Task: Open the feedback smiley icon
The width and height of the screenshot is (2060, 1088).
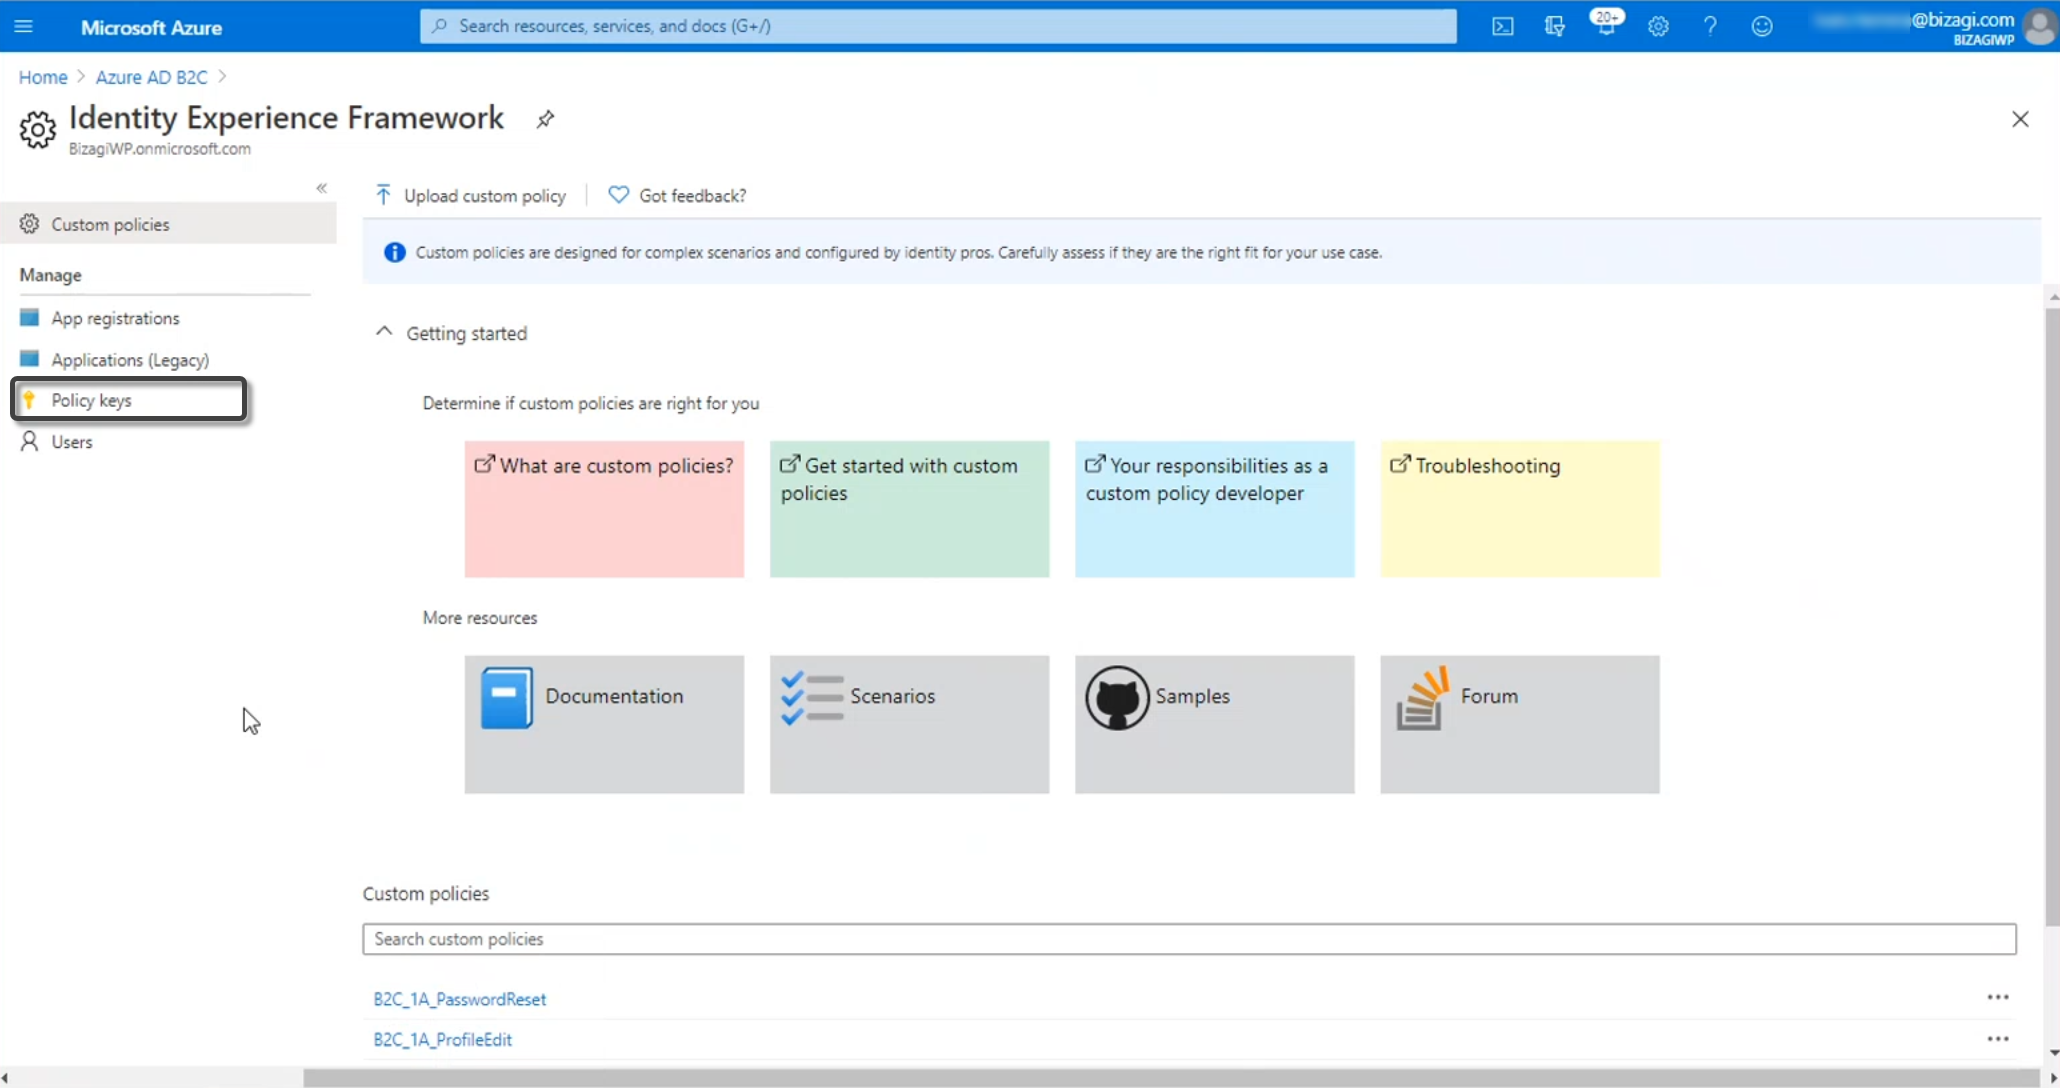Action: click(1762, 27)
